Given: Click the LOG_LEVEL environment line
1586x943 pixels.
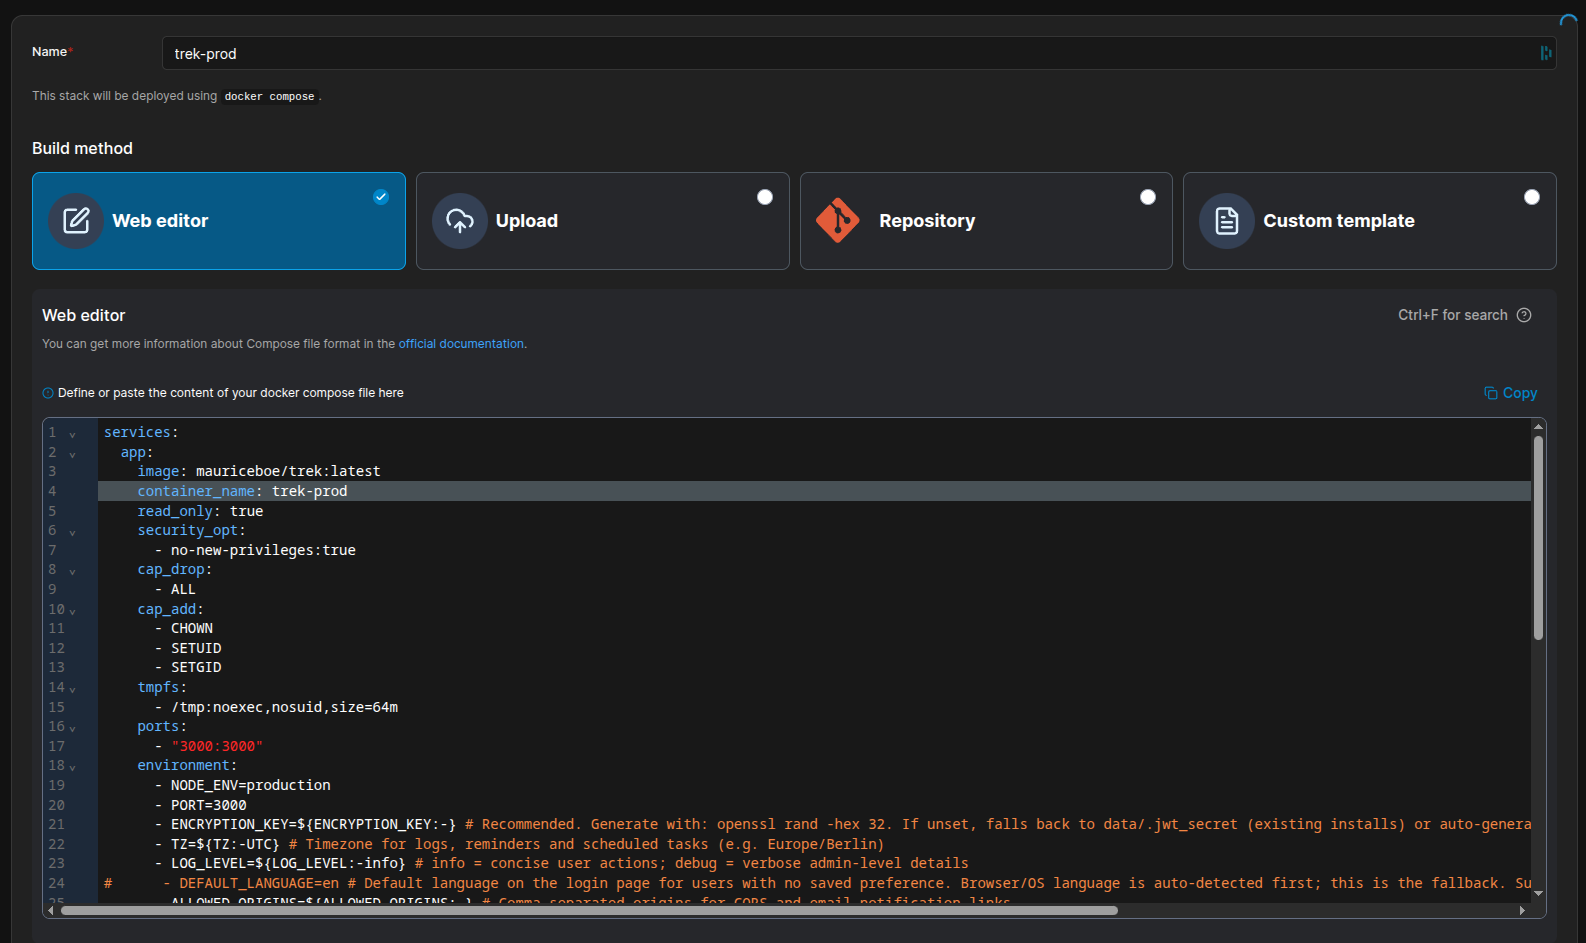Looking at the screenshot, I should (x=561, y=863).
